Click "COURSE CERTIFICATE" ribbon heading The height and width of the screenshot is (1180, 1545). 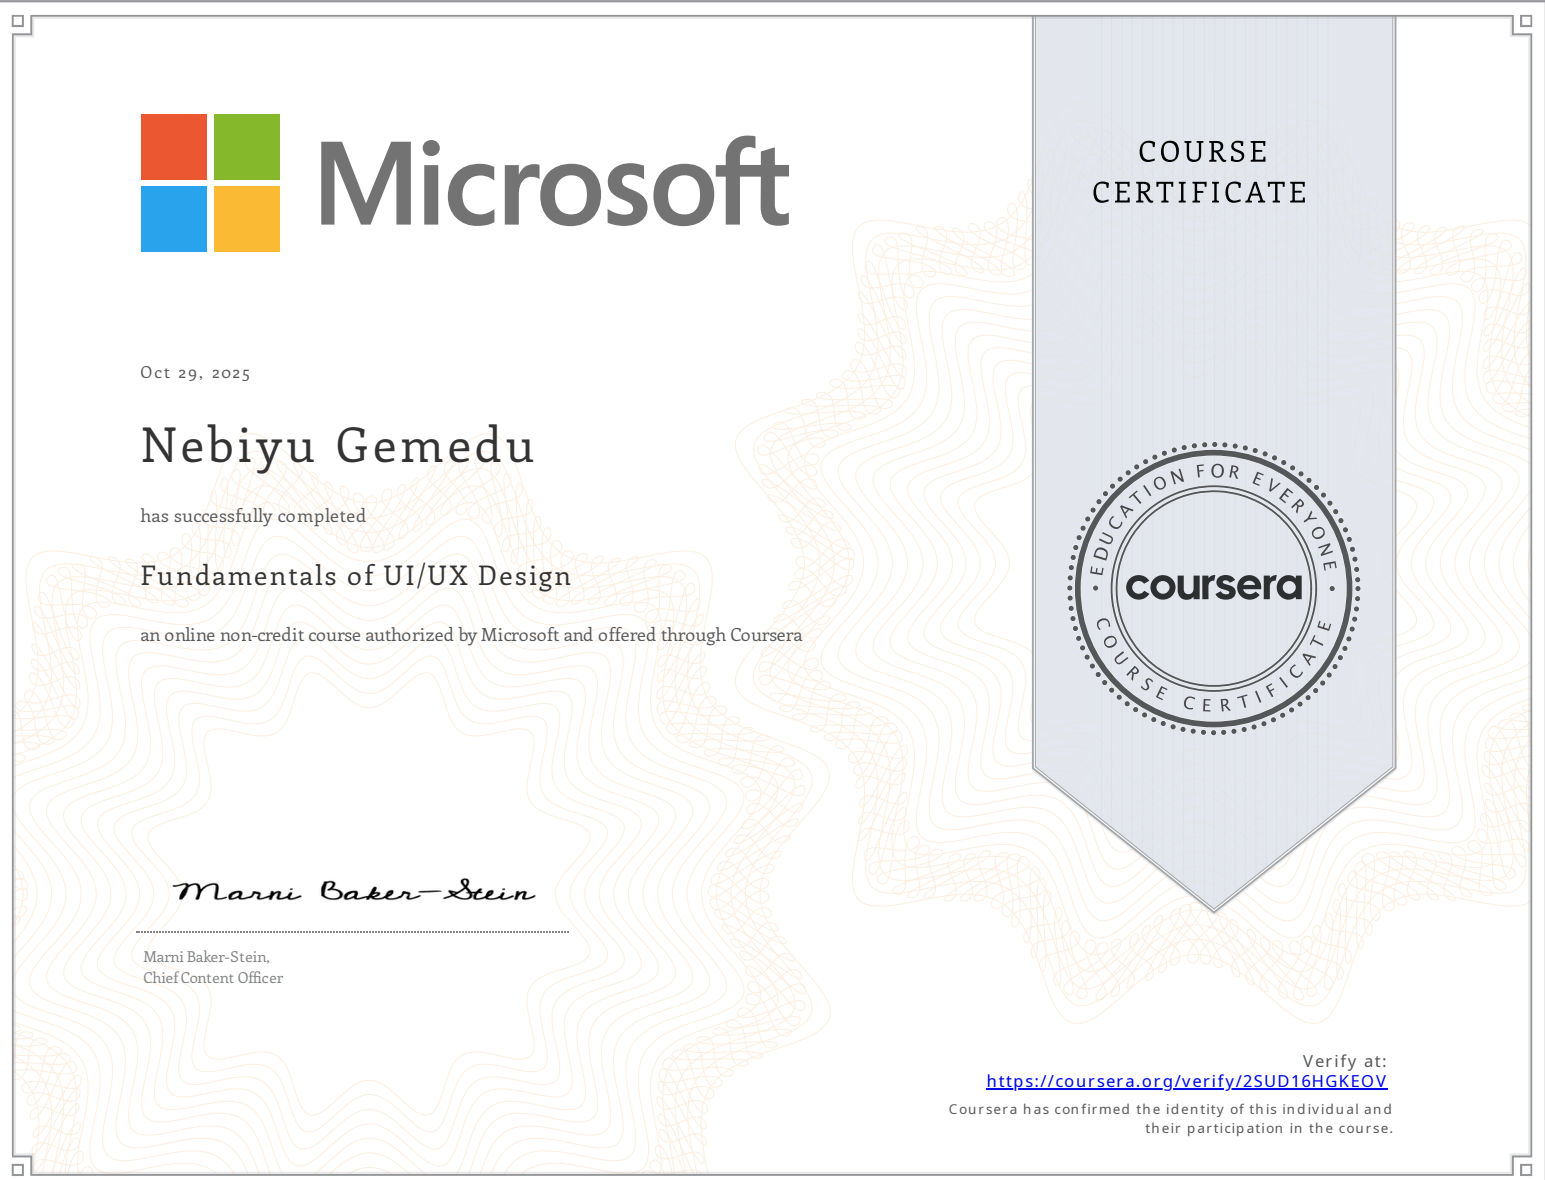[x=1200, y=172]
